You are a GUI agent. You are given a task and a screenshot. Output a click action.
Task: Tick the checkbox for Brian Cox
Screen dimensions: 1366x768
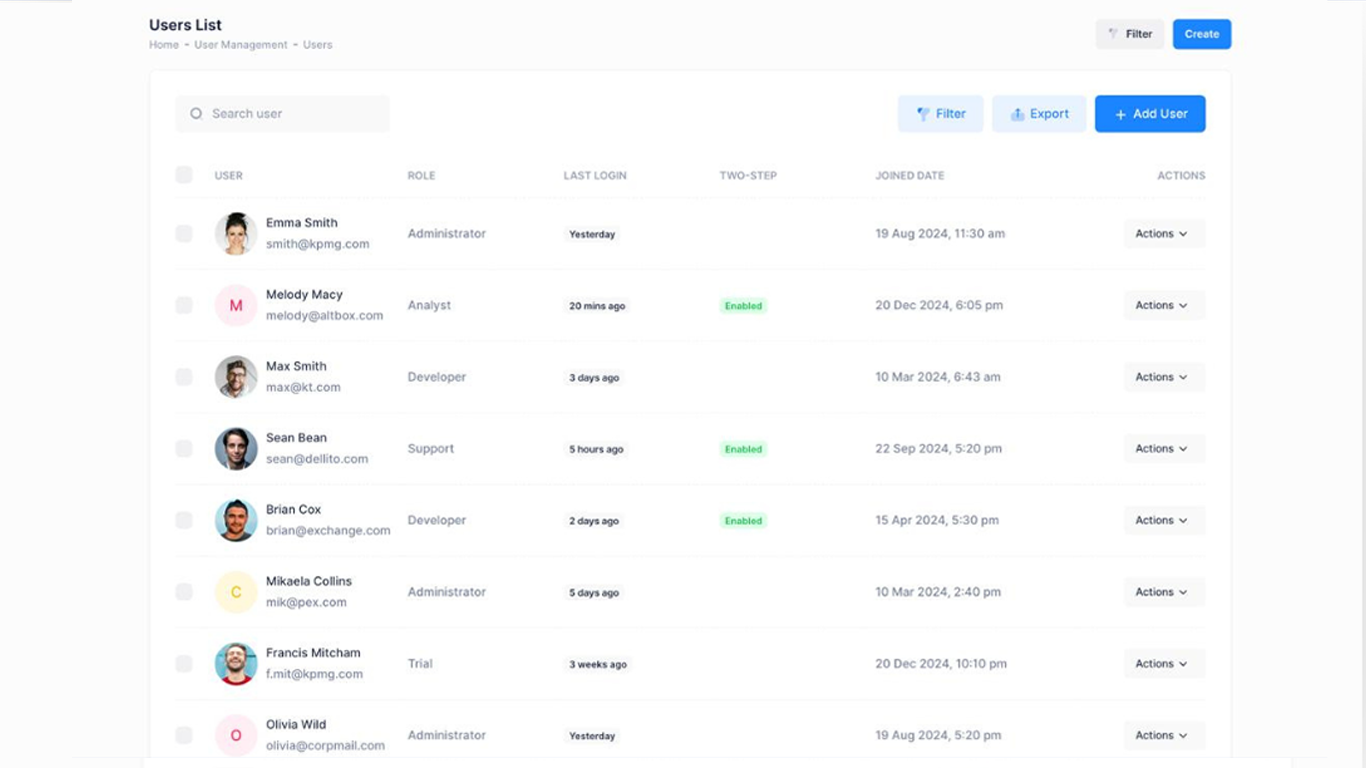(184, 520)
